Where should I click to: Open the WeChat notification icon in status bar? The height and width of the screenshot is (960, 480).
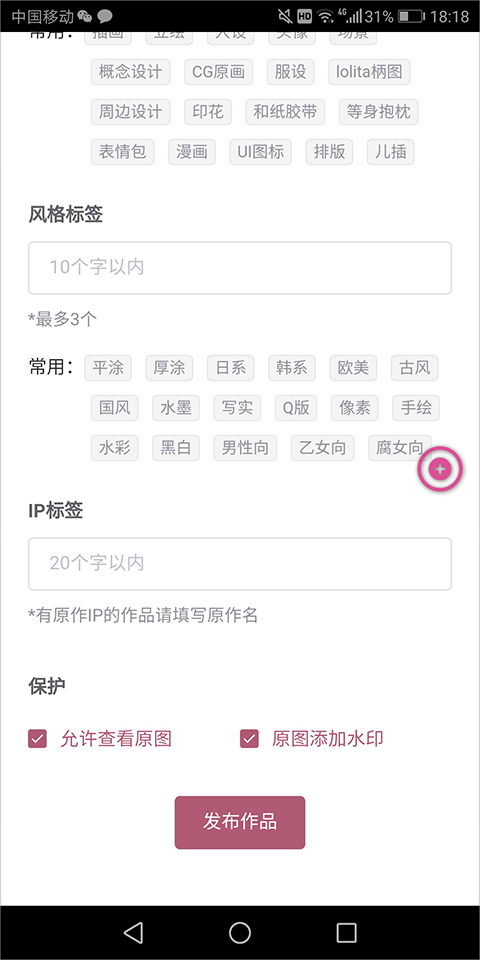pos(85,16)
